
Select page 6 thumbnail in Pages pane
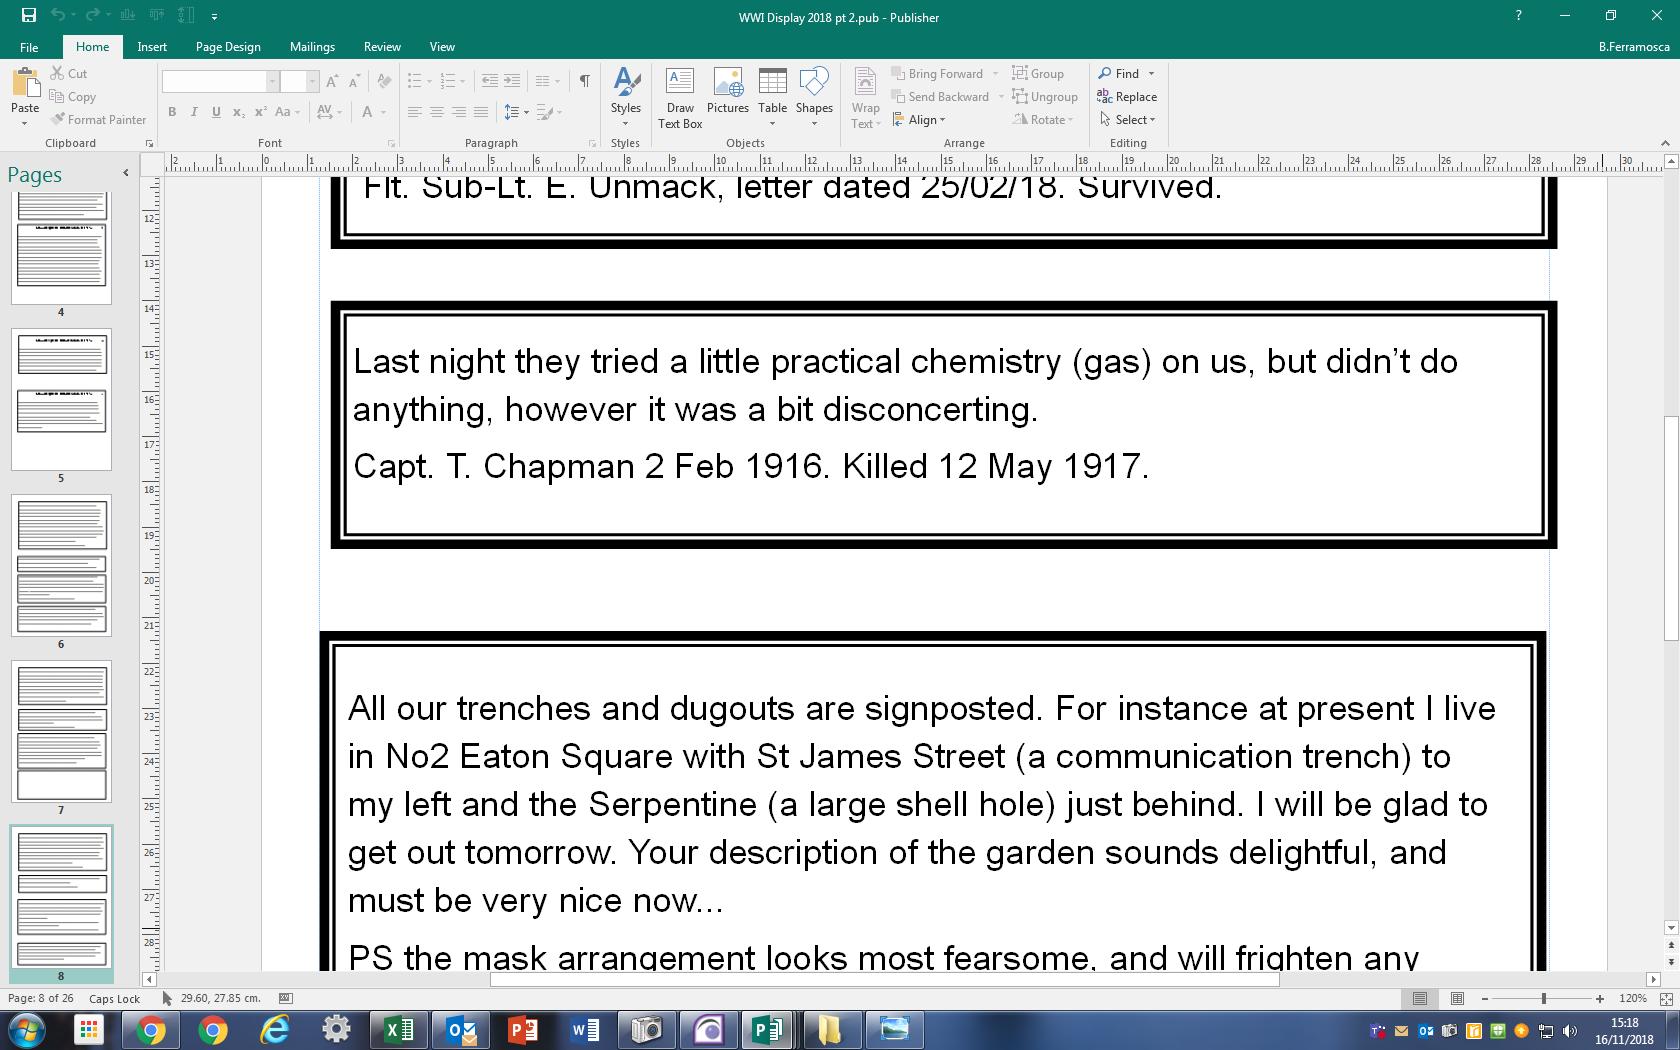pos(61,565)
